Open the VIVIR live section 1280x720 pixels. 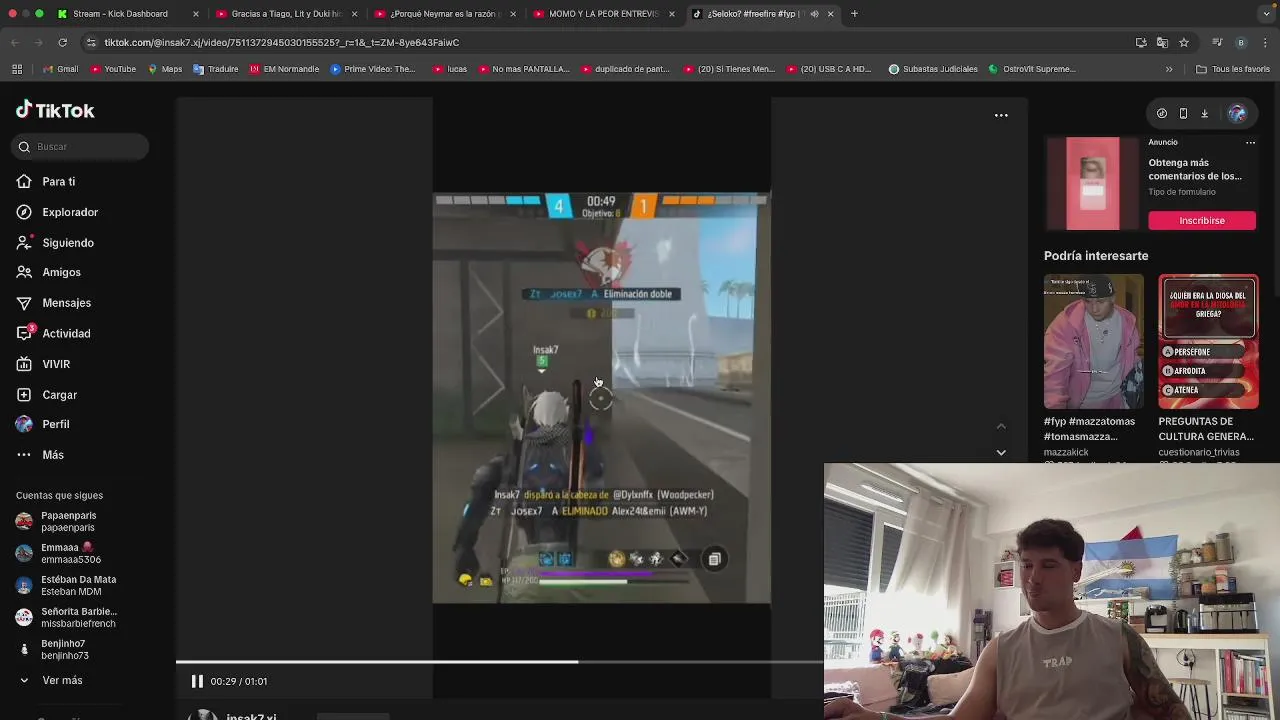[55, 364]
